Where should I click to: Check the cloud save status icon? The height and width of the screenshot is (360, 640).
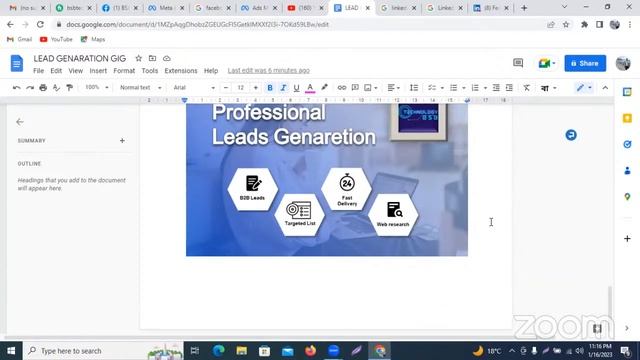[x=167, y=58]
